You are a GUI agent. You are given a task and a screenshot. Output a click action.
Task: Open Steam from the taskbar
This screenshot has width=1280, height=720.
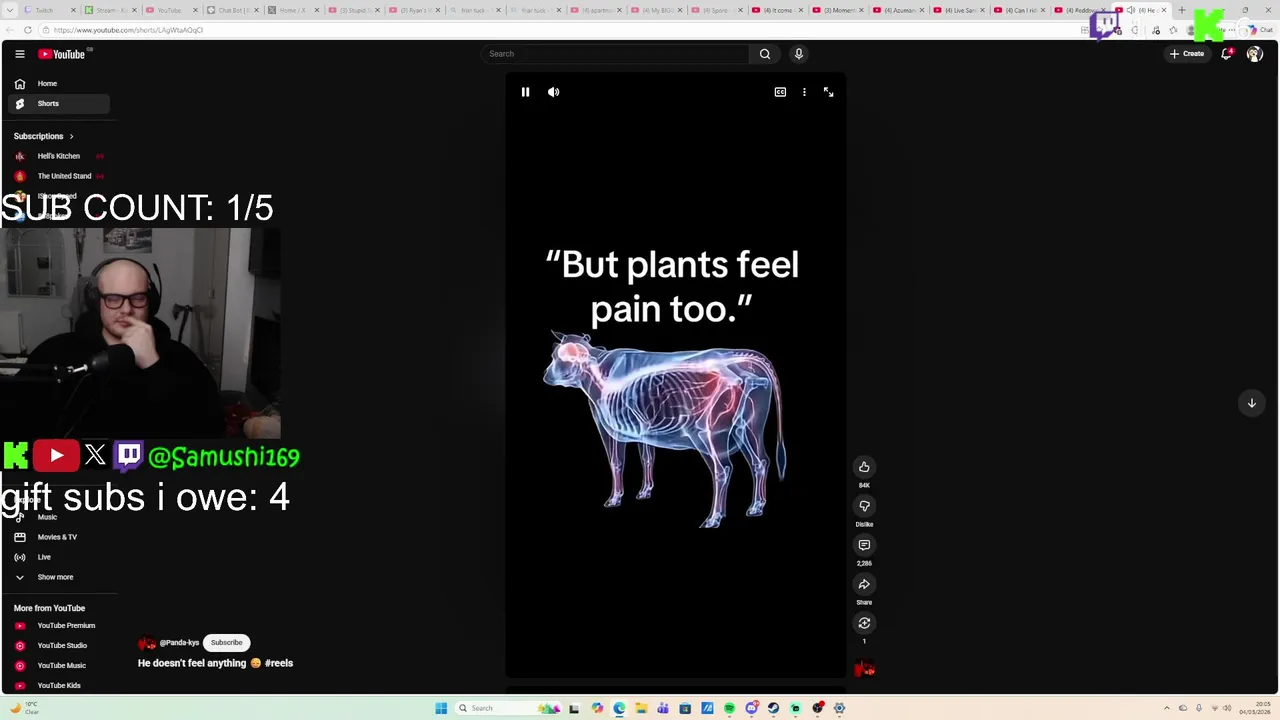tap(773, 708)
